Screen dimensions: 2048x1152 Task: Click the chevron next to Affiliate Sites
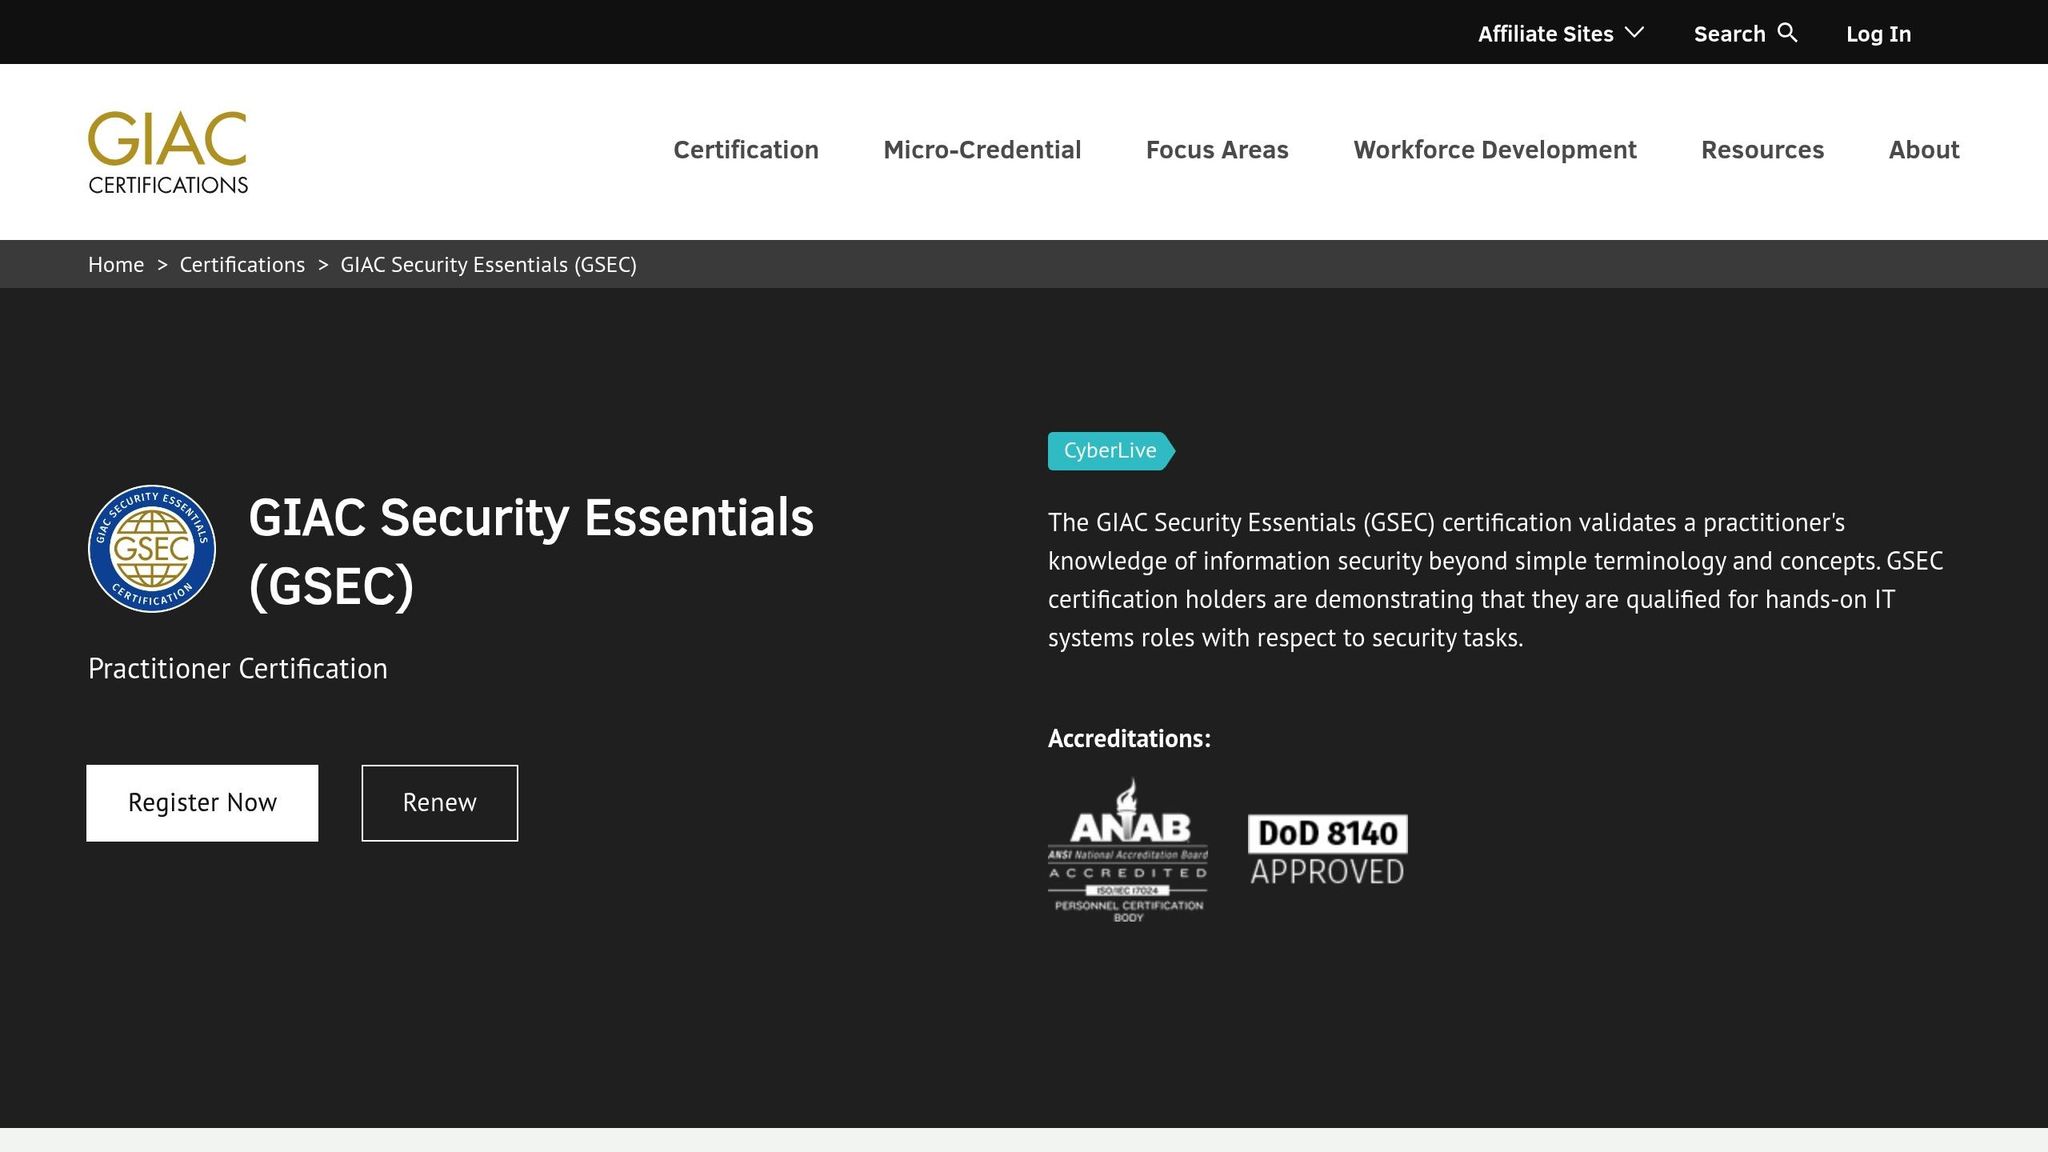coord(1633,32)
